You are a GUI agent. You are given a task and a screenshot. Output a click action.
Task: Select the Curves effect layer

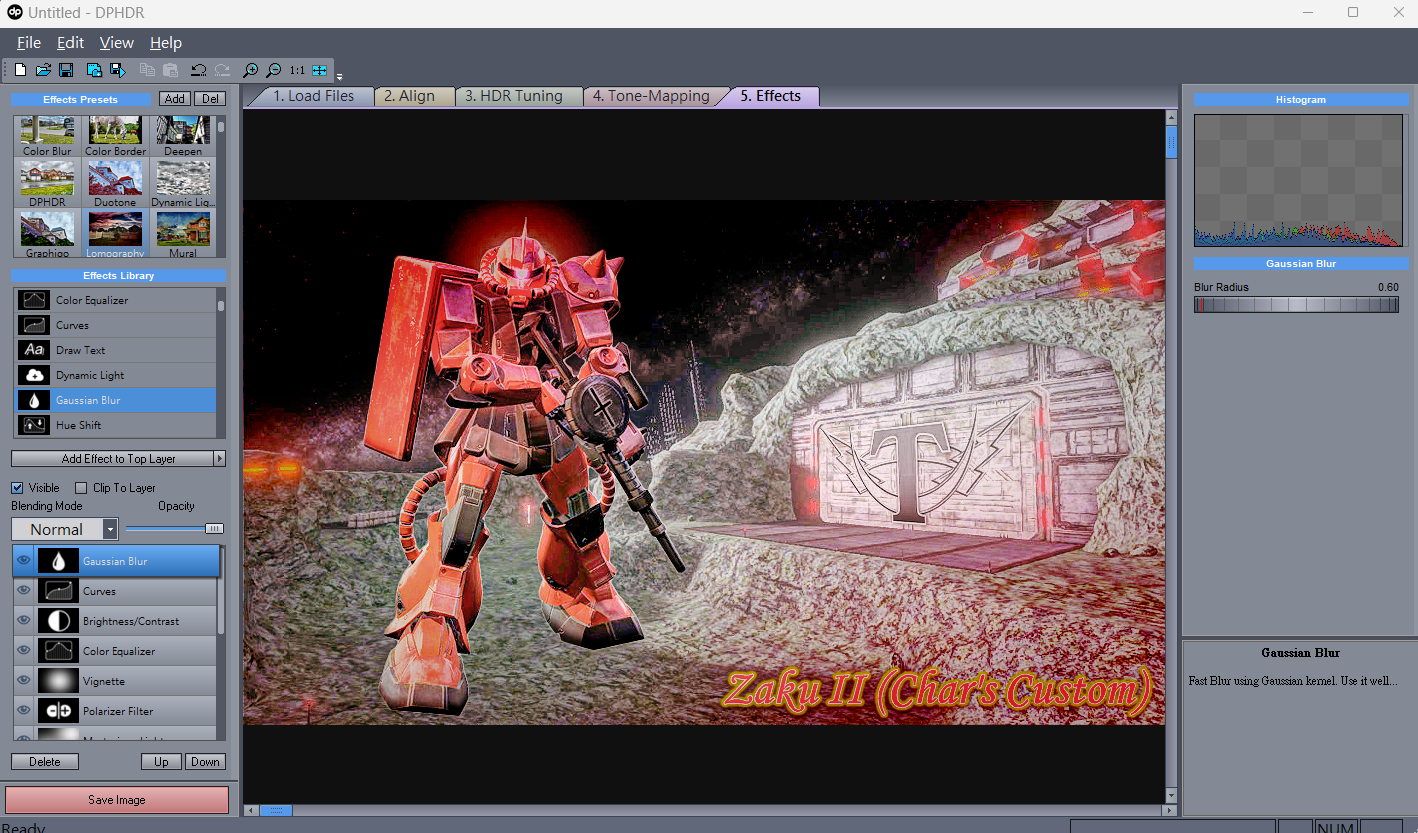[116, 591]
